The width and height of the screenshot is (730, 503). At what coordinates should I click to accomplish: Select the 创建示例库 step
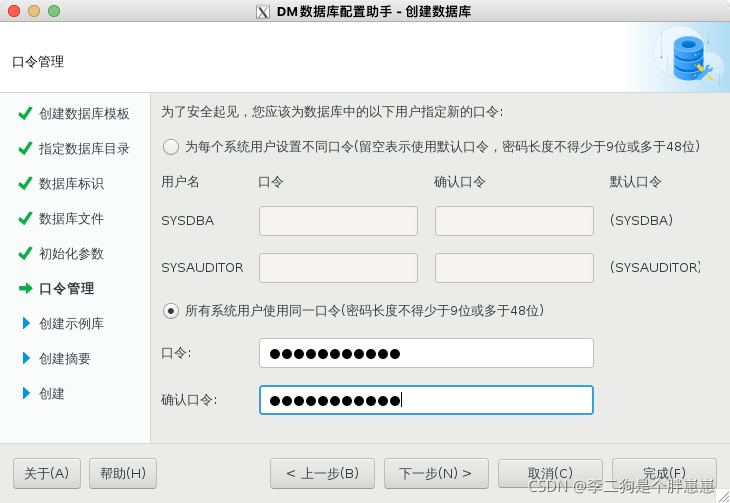point(71,324)
